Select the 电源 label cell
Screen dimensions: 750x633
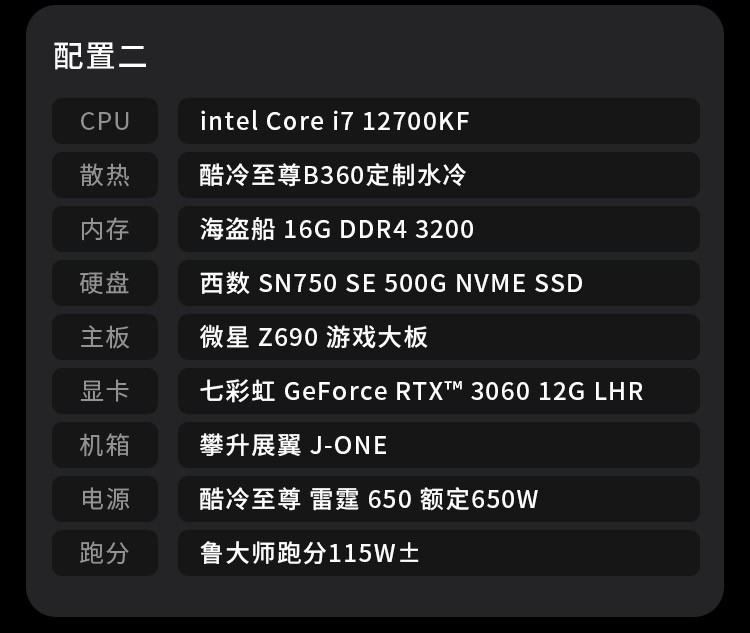pyautogui.click(x=105, y=500)
